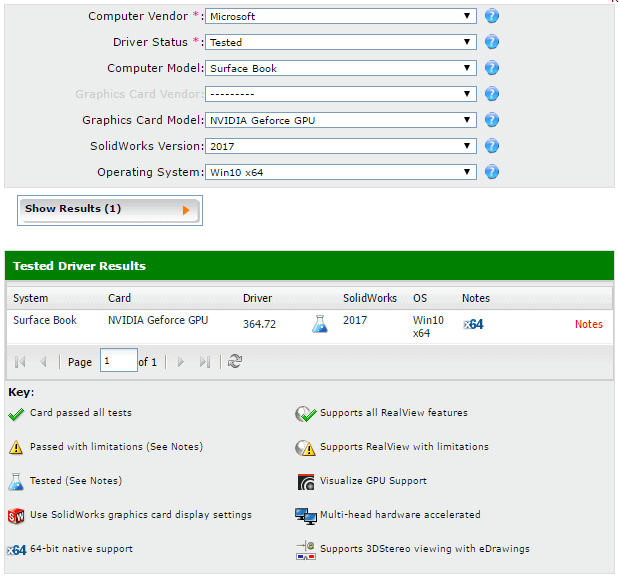Select NVIDIA Geforce GPU cell in results
Screen dimensions: 619x577
(158, 320)
